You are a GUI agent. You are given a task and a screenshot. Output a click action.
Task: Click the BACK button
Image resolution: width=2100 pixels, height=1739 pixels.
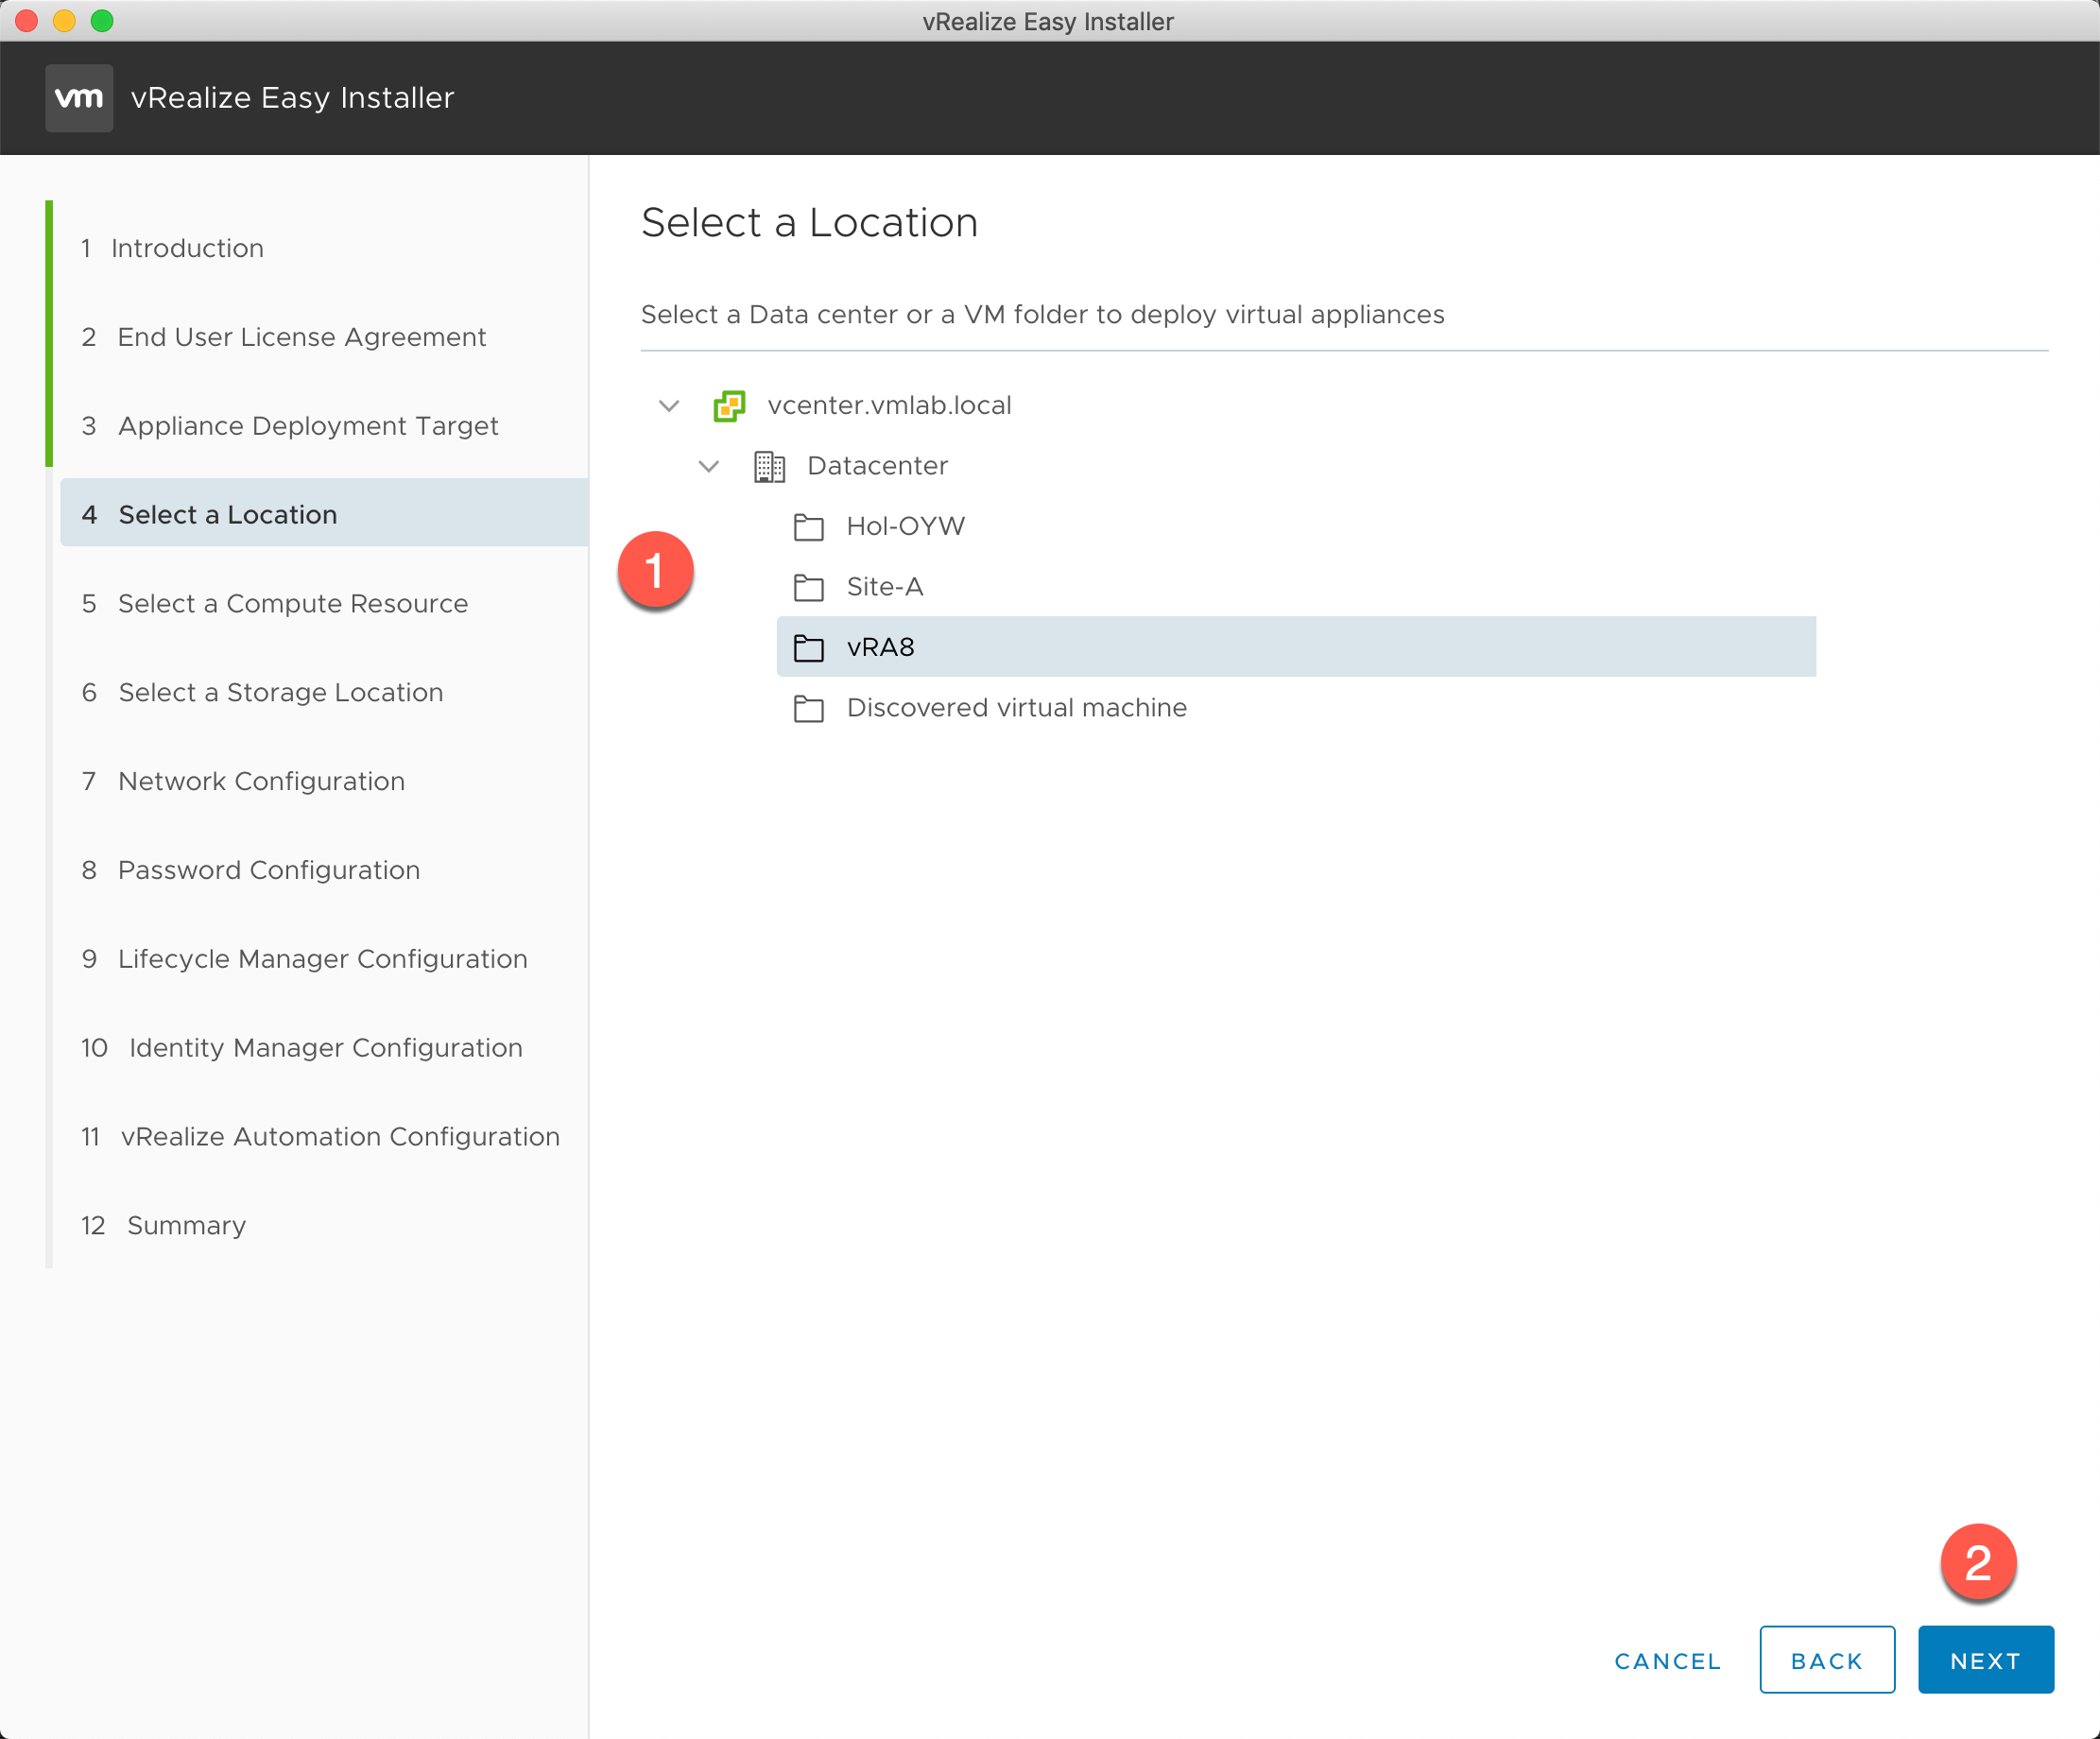pos(1827,1660)
